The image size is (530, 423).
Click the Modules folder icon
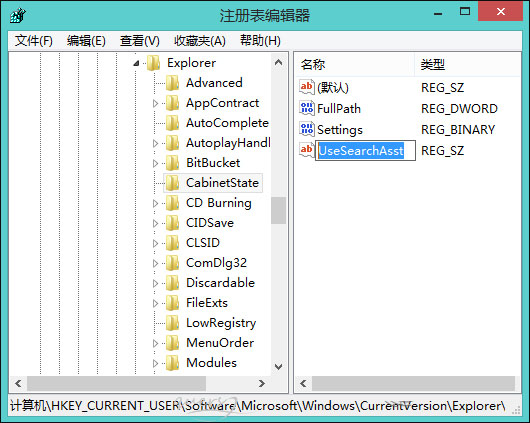point(172,363)
